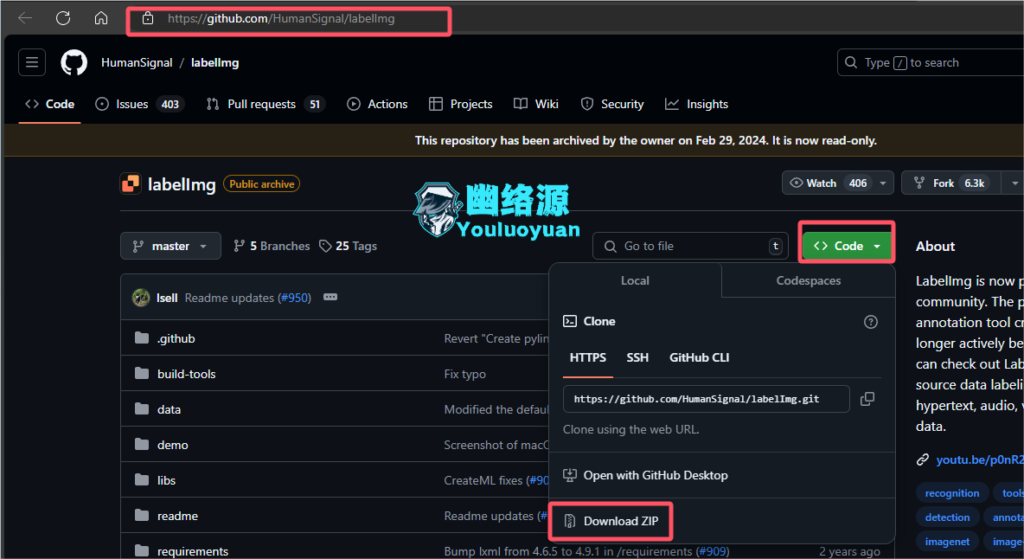
Task: Open the browser home page icon
Action: tap(101, 18)
